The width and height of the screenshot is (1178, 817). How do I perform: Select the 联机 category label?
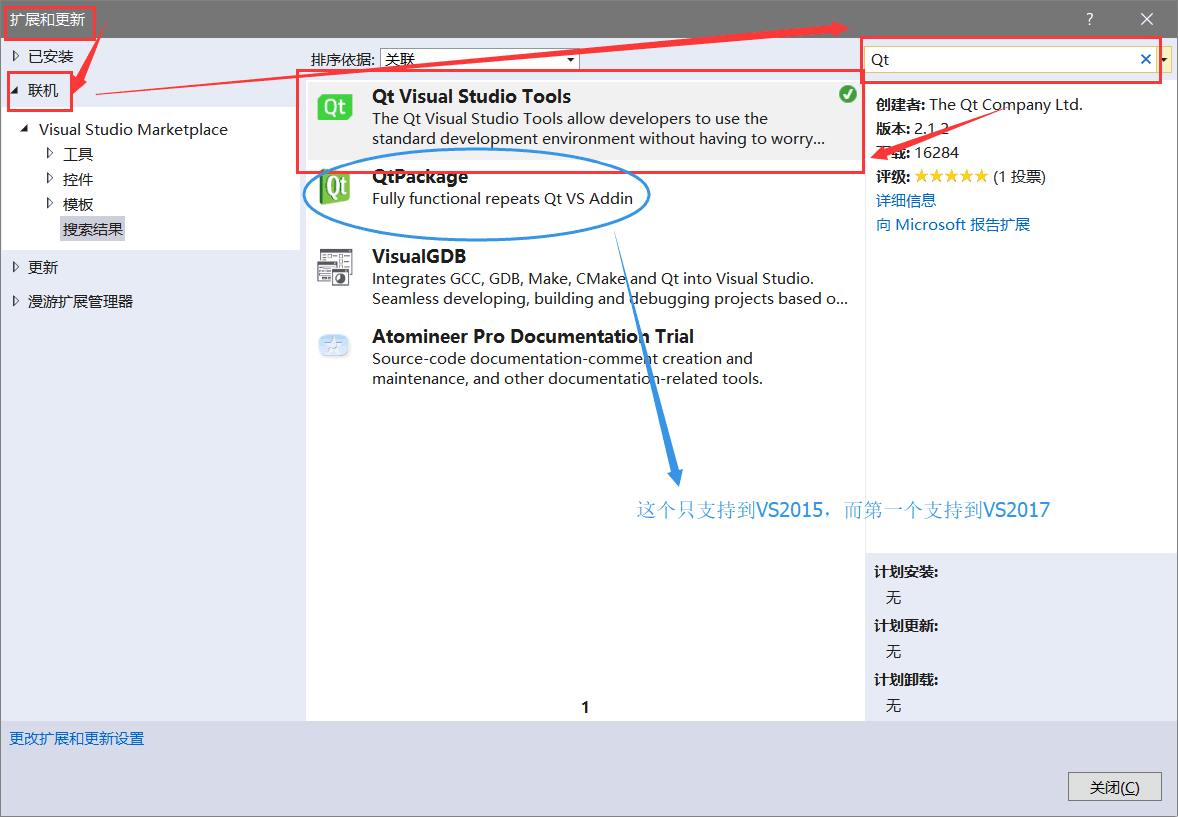(x=43, y=90)
